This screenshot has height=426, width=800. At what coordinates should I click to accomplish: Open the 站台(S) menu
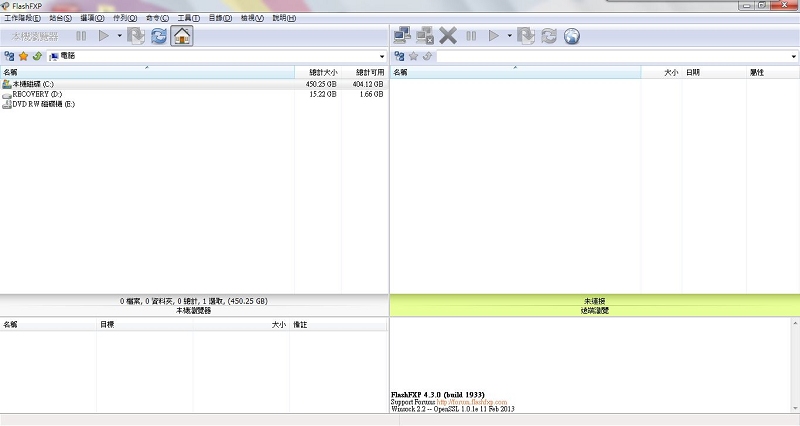pos(60,18)
